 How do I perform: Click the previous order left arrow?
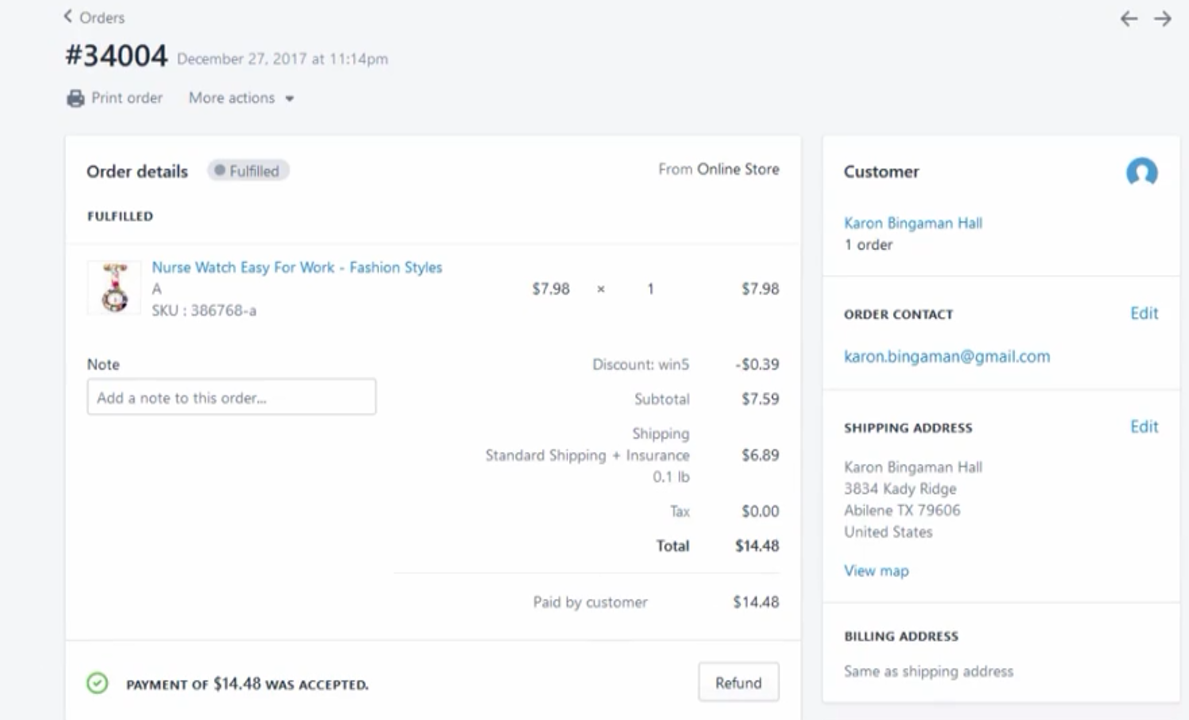pyautogui.click(x=1128, y=19)
